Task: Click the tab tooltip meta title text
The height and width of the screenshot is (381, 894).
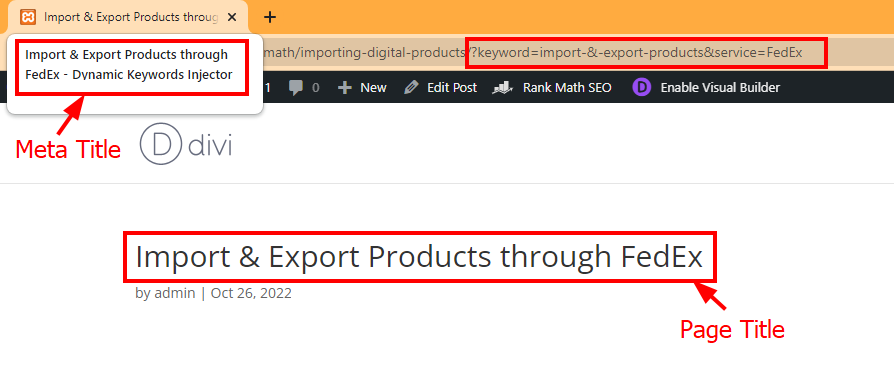Action: pos(129,64)
